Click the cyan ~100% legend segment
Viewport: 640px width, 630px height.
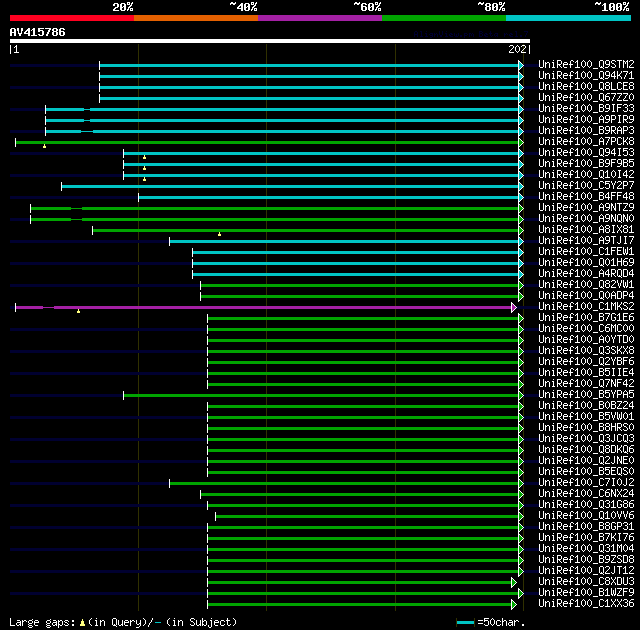click(x=568, y=18)
